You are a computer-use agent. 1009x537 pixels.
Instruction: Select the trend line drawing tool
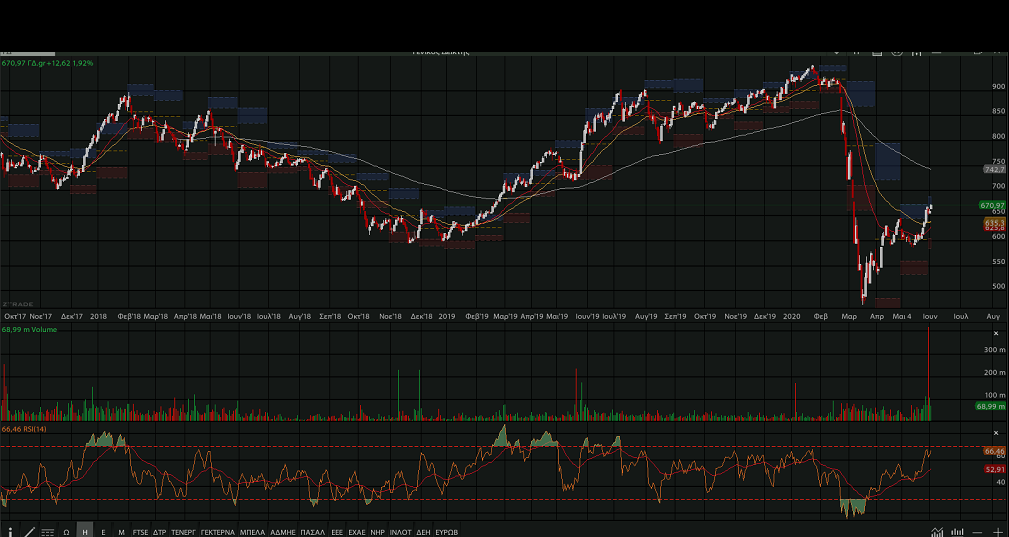tap(28, 532)
